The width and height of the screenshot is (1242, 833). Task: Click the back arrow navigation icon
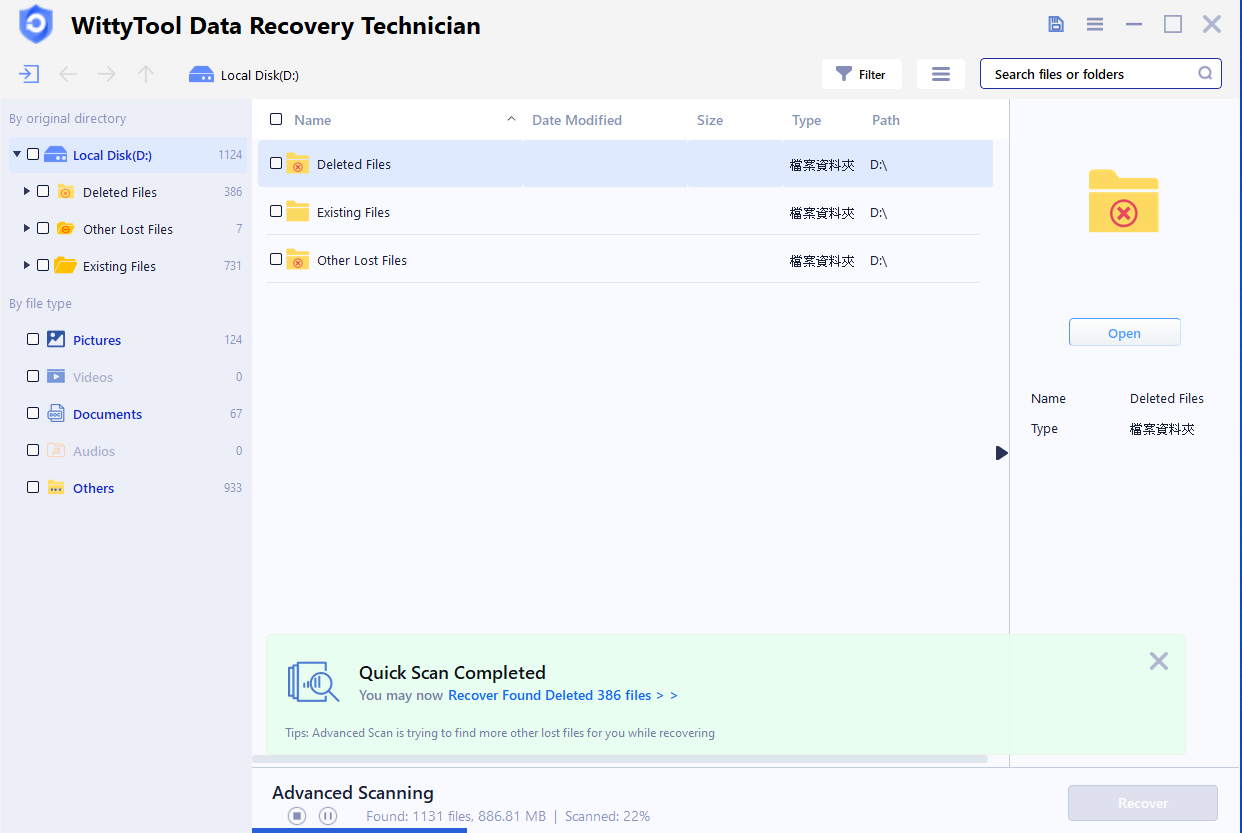click(x=68, y=74)
